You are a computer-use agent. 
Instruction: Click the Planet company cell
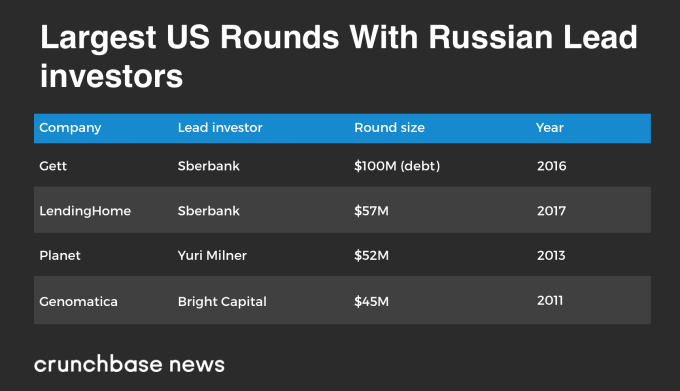point(60,255)
